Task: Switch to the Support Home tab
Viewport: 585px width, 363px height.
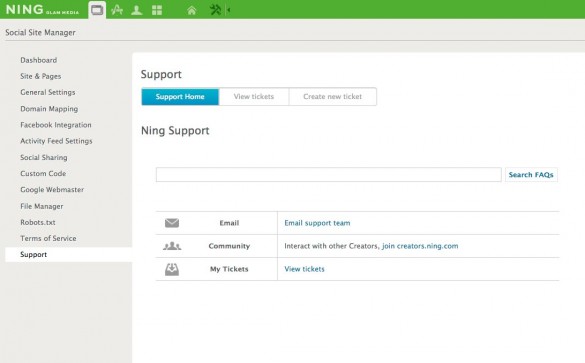Action: pos(180,97)
